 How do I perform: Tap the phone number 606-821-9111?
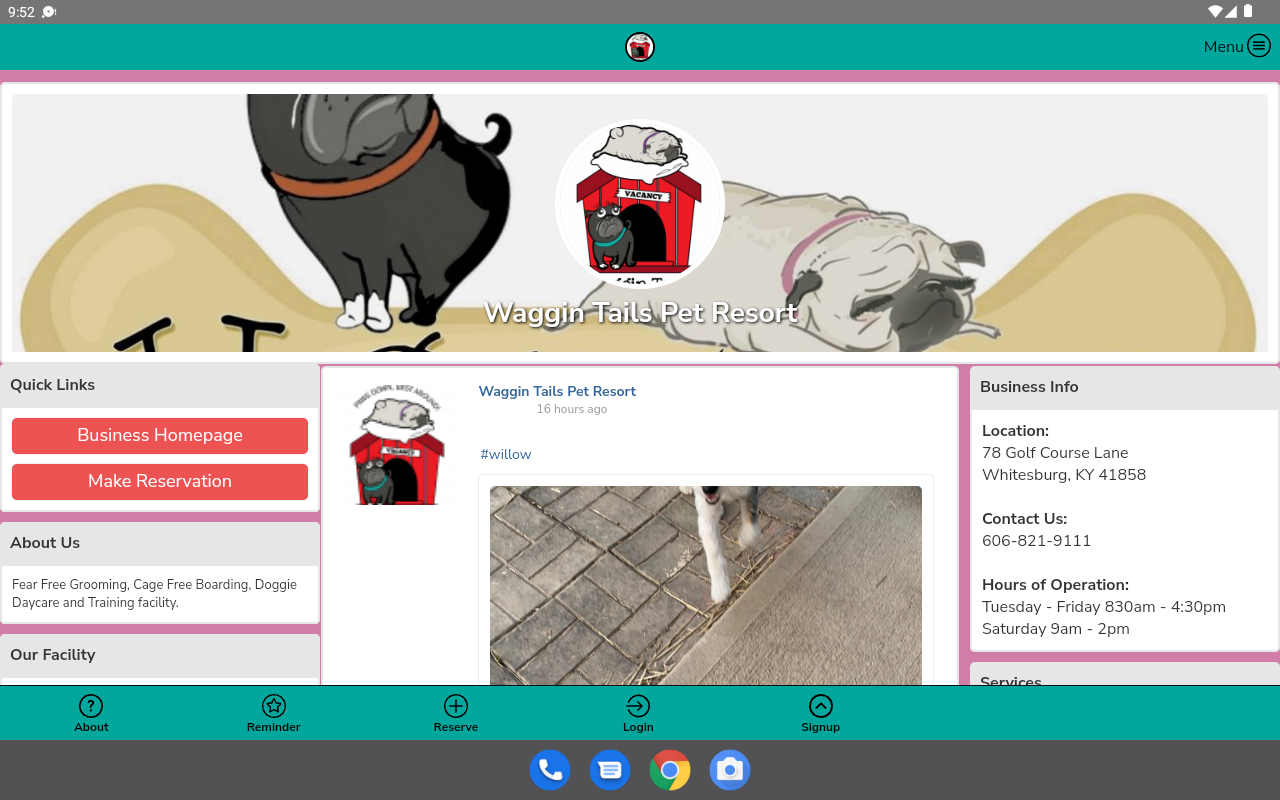point(1037,541)
